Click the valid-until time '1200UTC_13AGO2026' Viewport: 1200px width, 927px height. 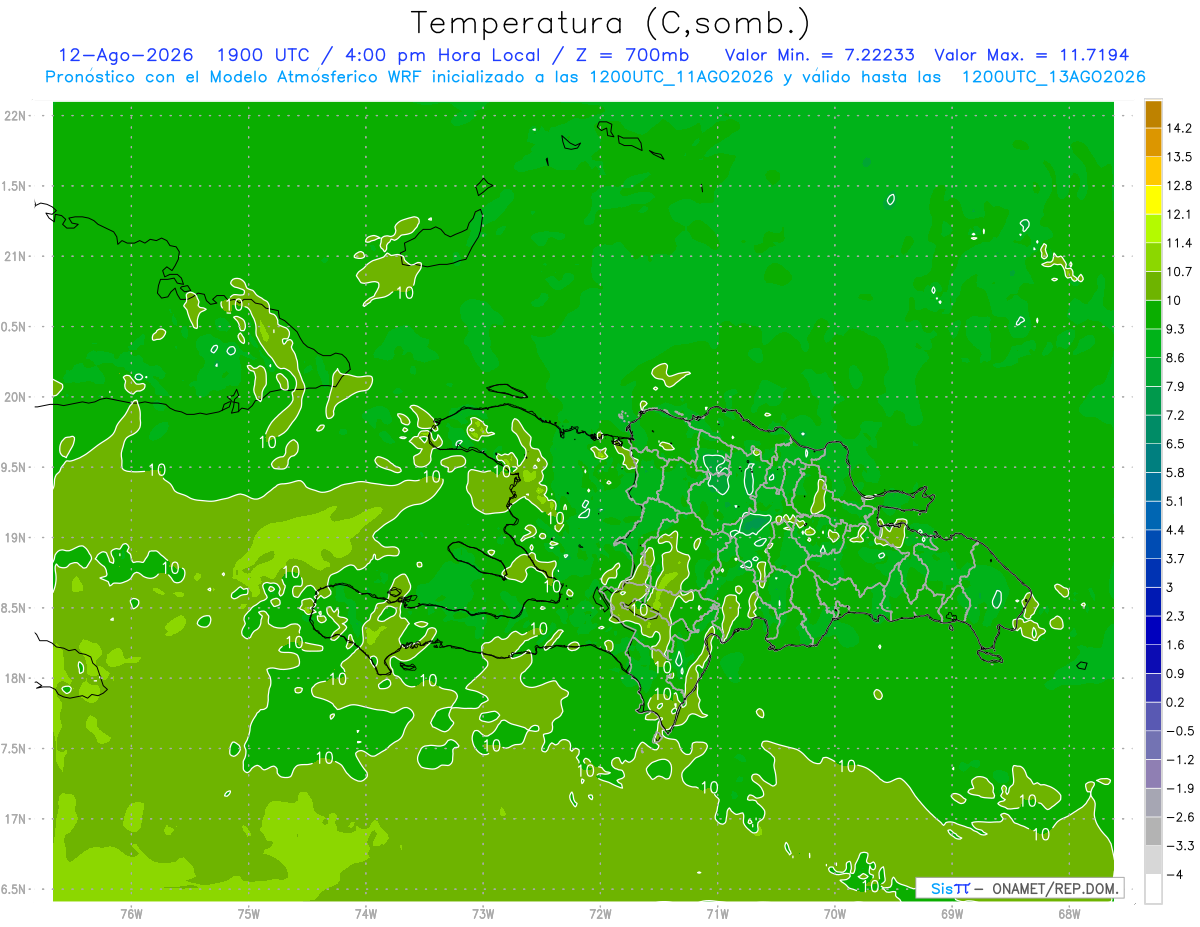tap(1053, 77)
